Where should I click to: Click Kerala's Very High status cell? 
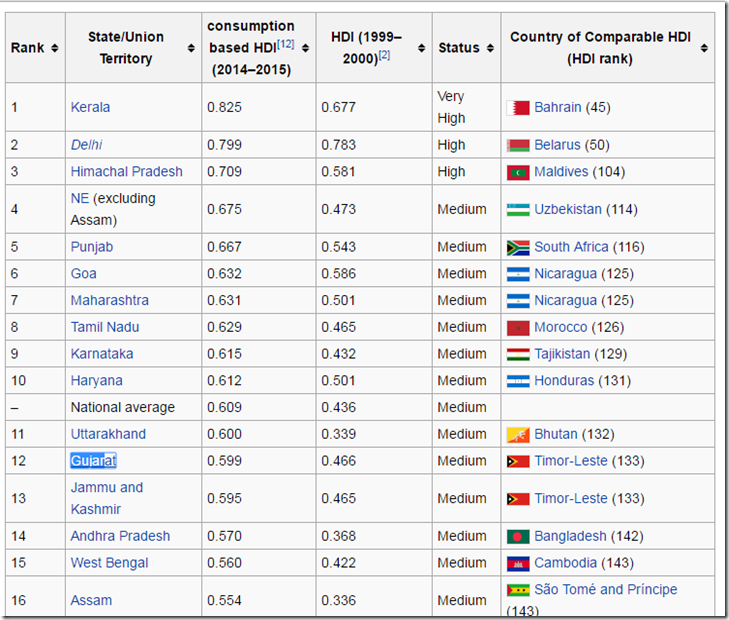(466, 107)
